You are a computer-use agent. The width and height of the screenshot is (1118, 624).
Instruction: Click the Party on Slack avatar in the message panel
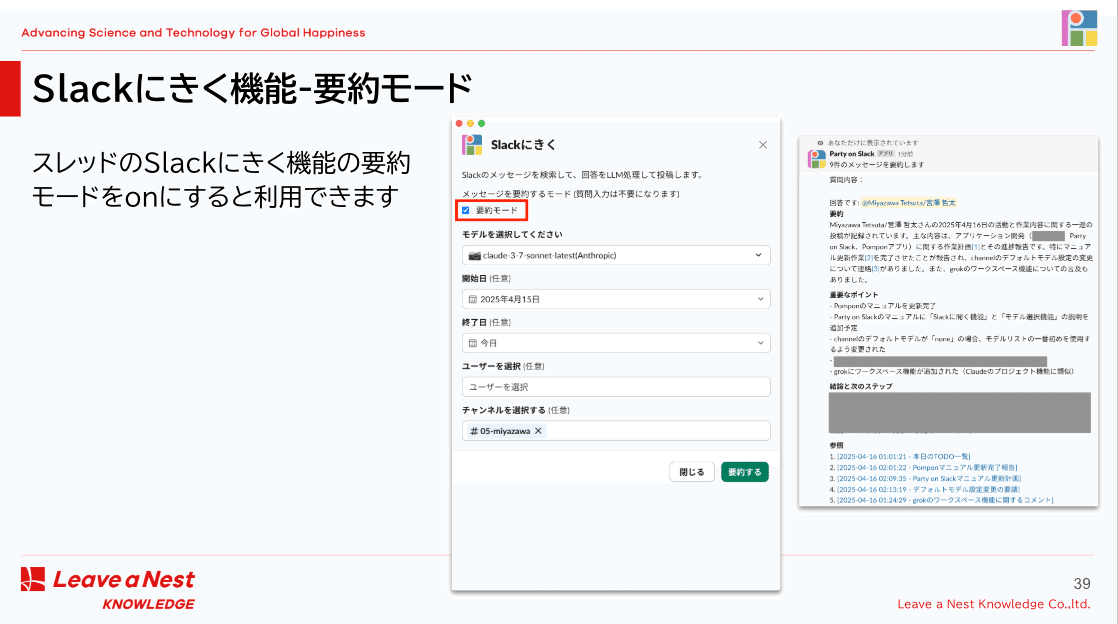[815, 160]
